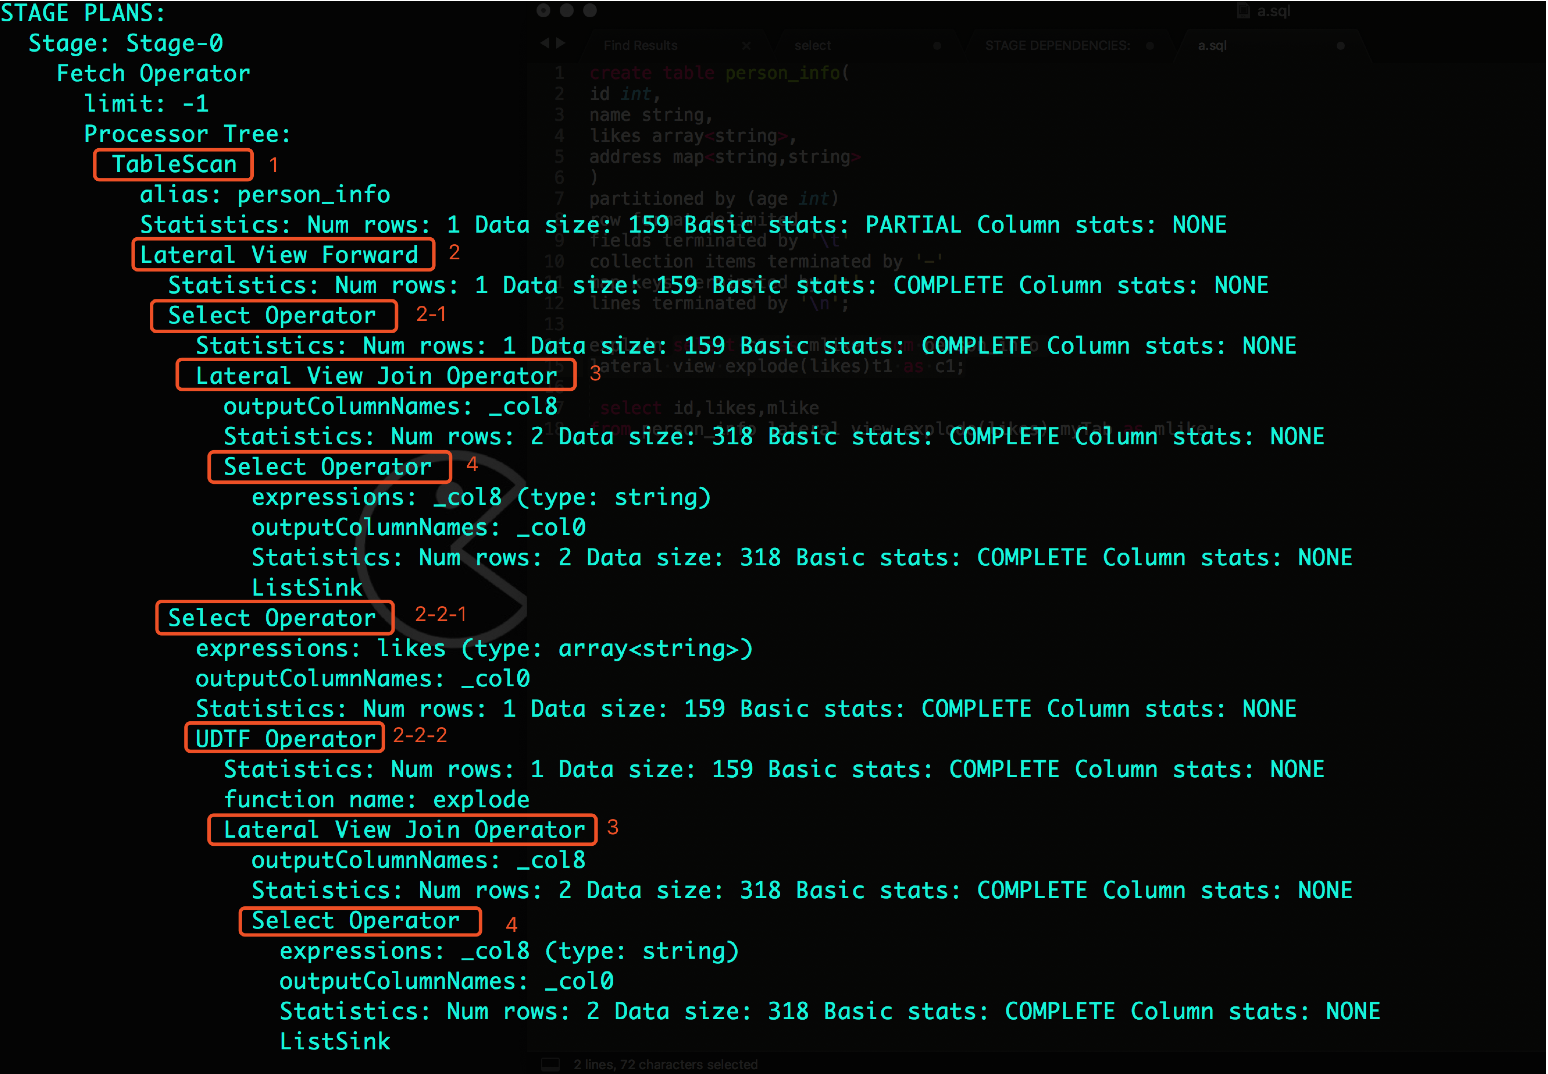This screenshot has width=1548, height=1074.
Task: Click the 'alias: person_info' line
Action: 265,194
